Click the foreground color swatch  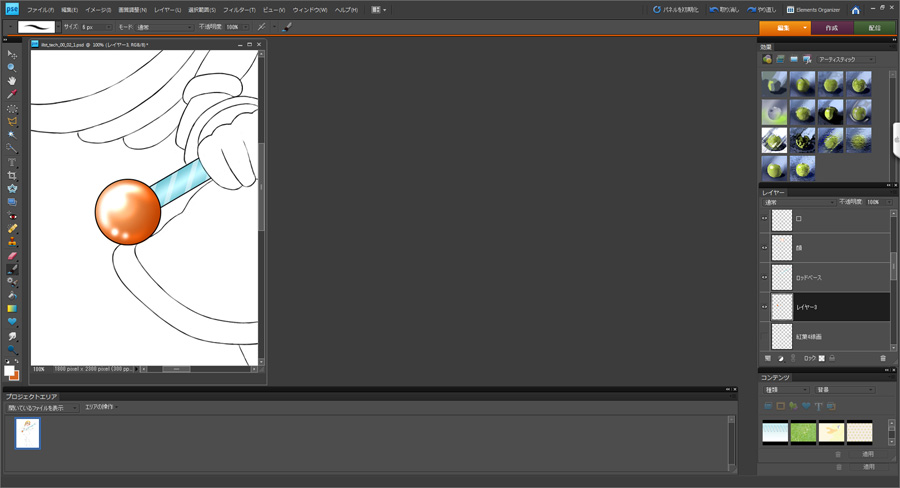tap(9, 371)
